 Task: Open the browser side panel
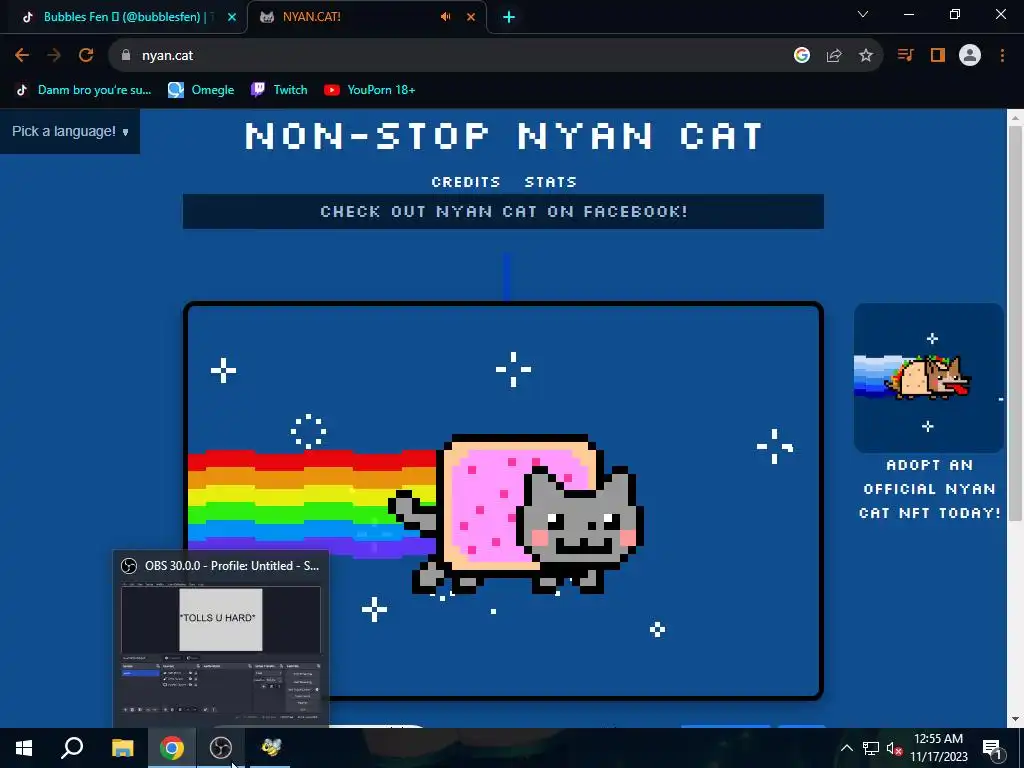point(938,56)
